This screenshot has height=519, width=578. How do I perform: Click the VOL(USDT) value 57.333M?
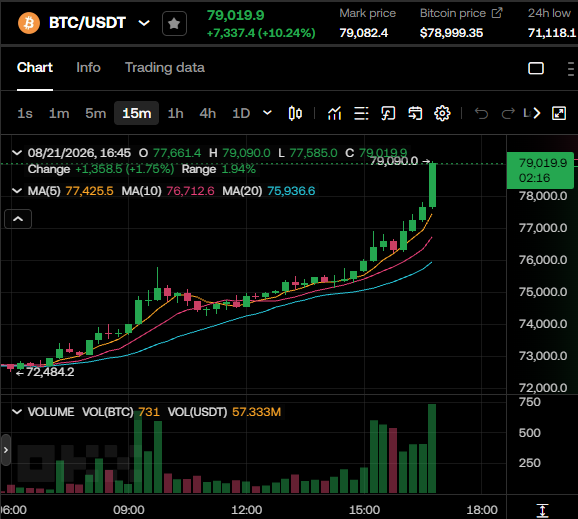pyautogui.click(x=257, y=412)
